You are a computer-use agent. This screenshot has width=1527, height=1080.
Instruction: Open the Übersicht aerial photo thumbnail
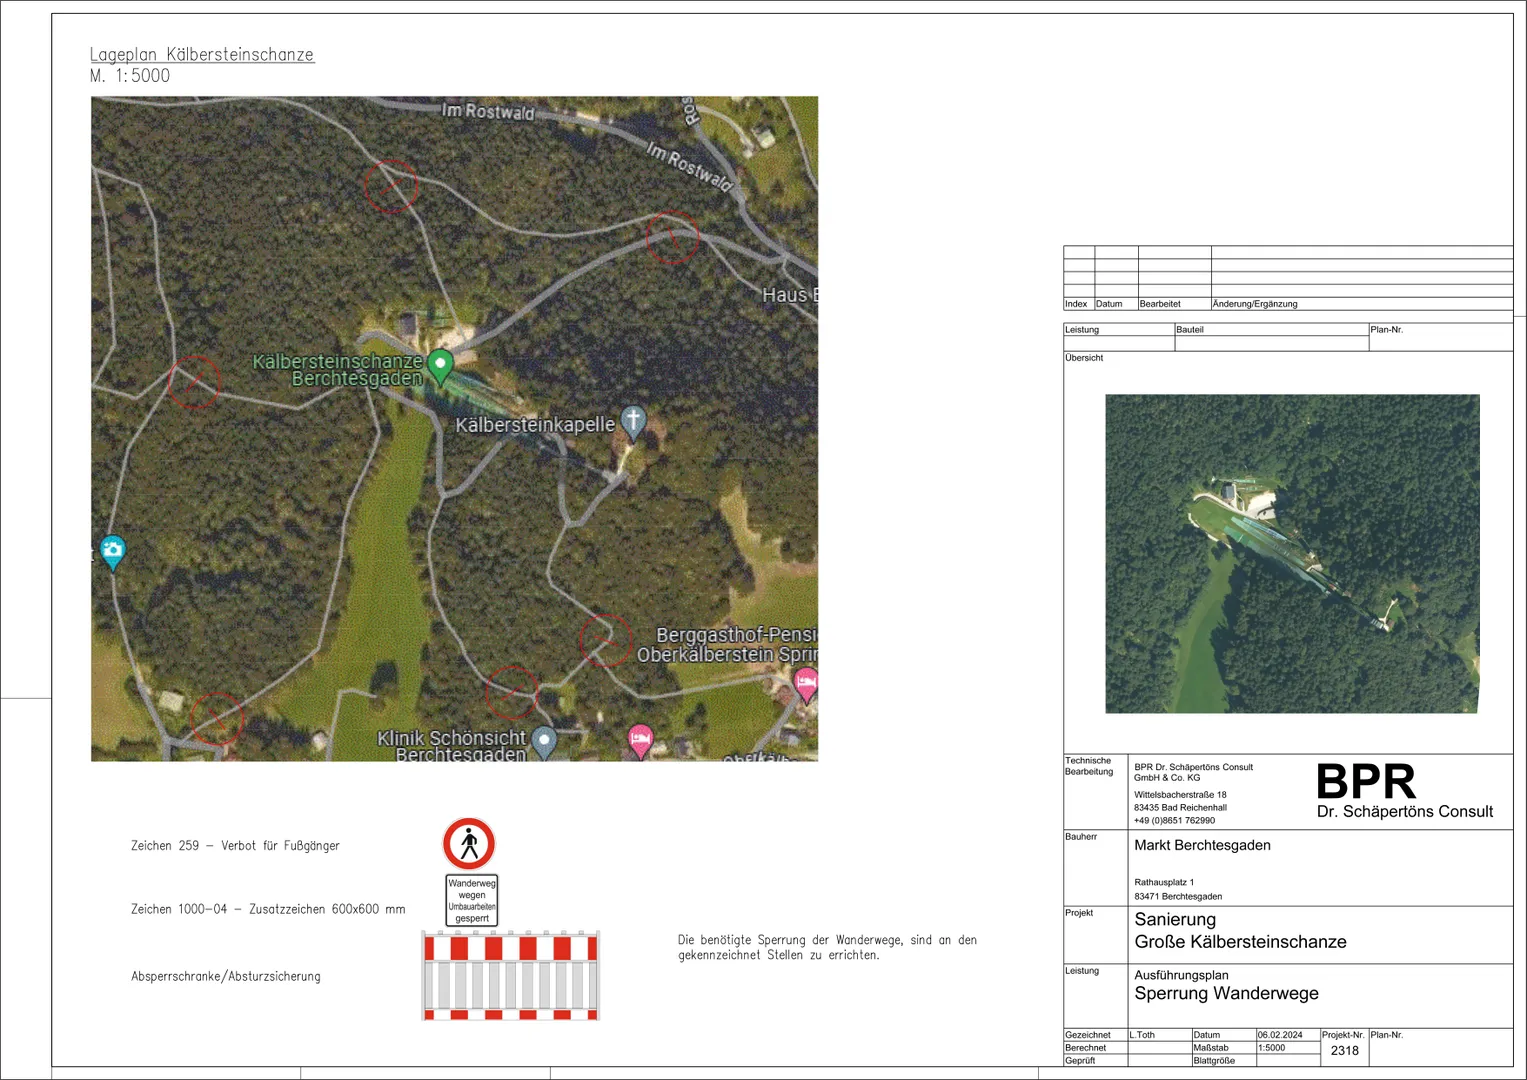pyautogui.click(x=1291, y=553)
